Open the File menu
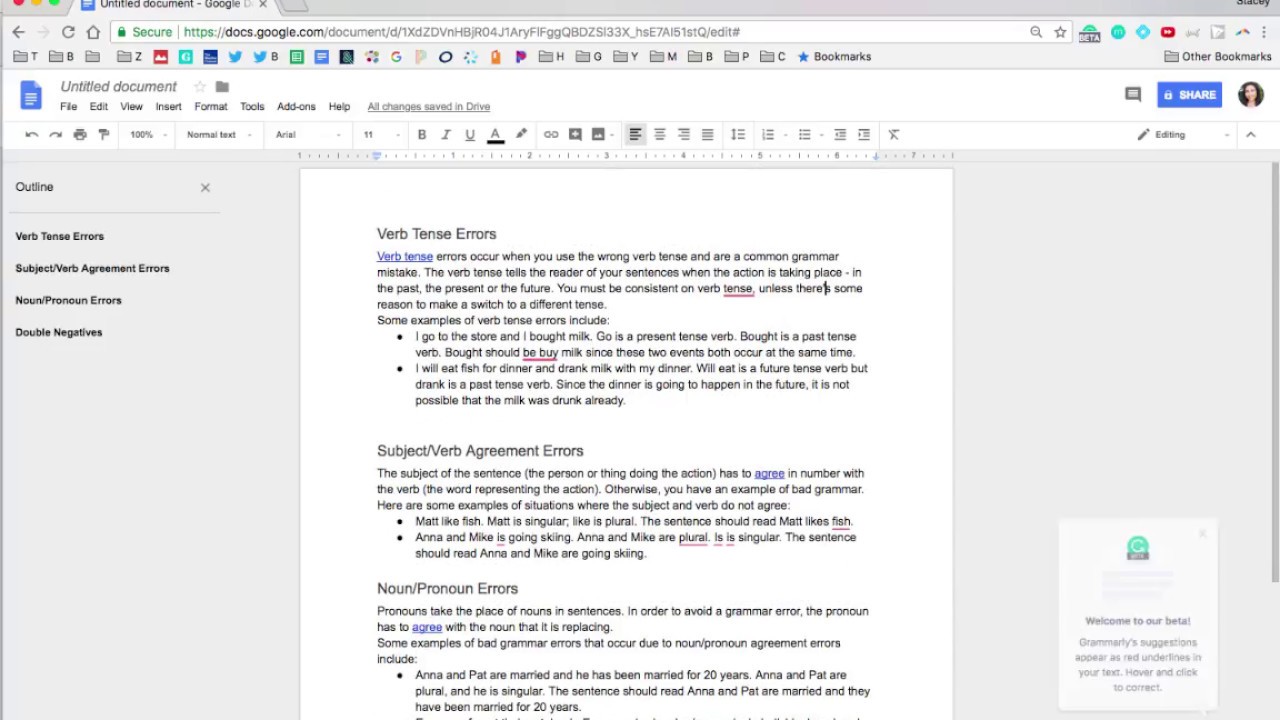The height and width of the screenshot is (720, 1280). pos(68,107)
